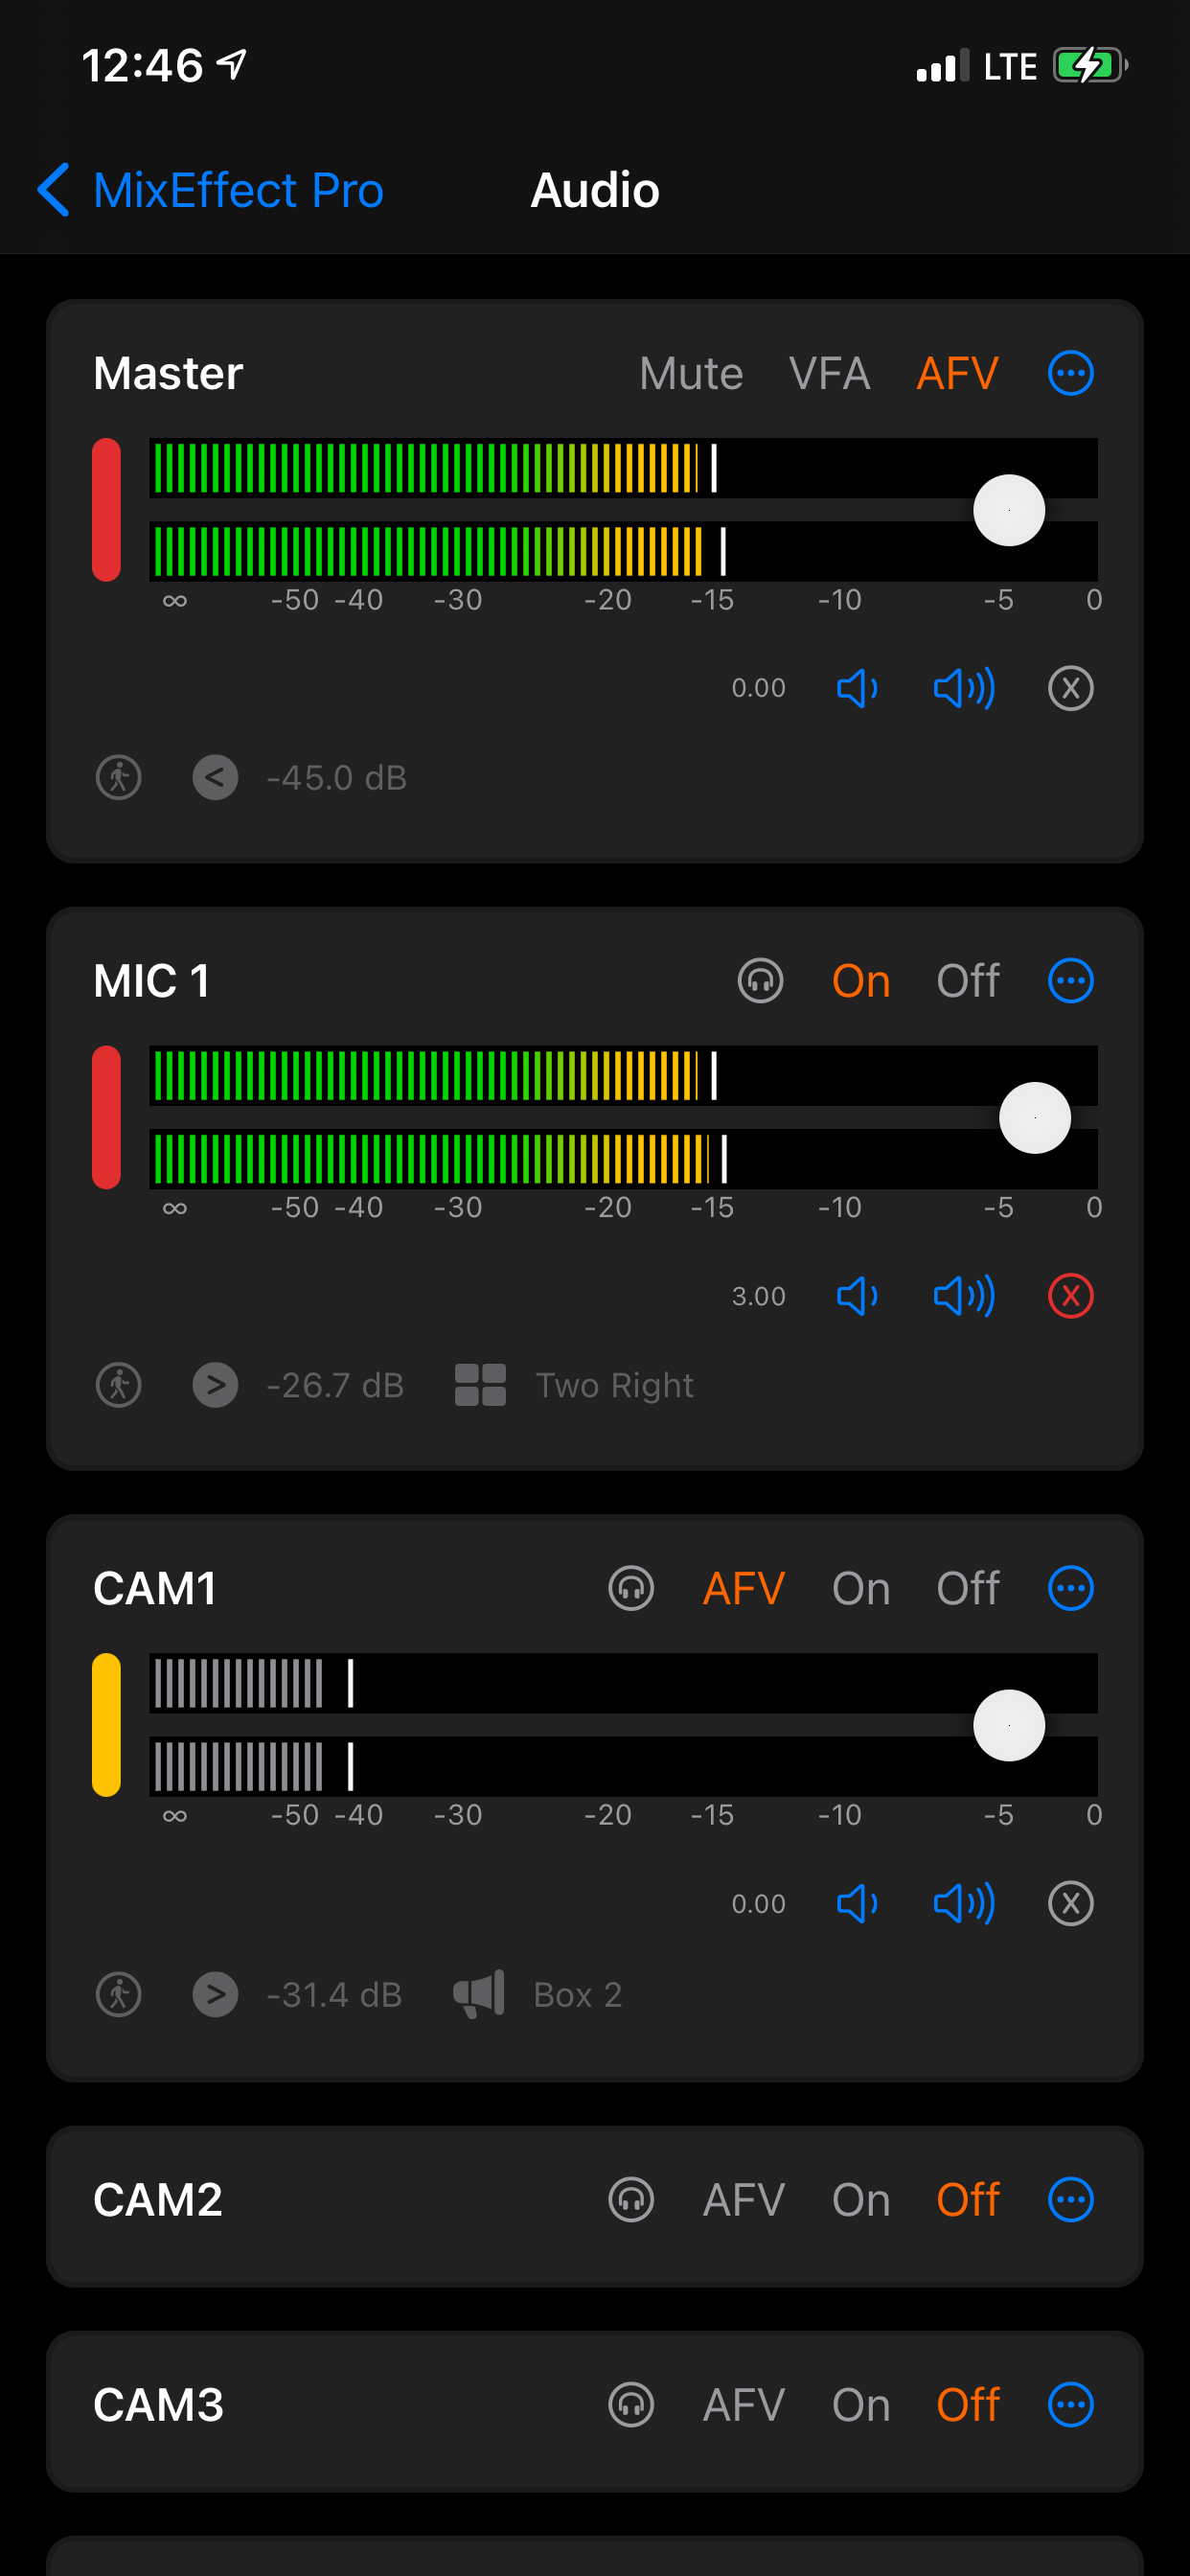Reset CAM1 gain with the X icon
Viewport: 1190px width, 2576px height.
[x=1070, y=1903]
